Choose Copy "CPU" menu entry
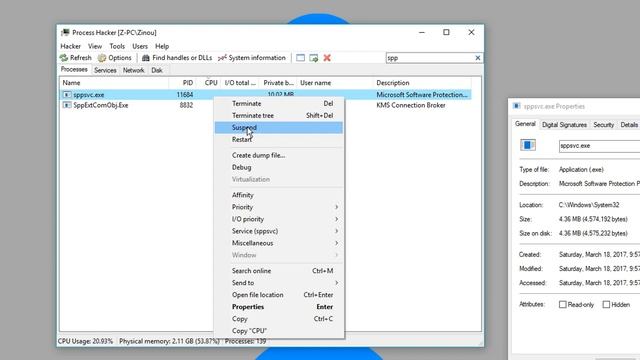Viewport: 640px width, 360px height. pos(279,331)
